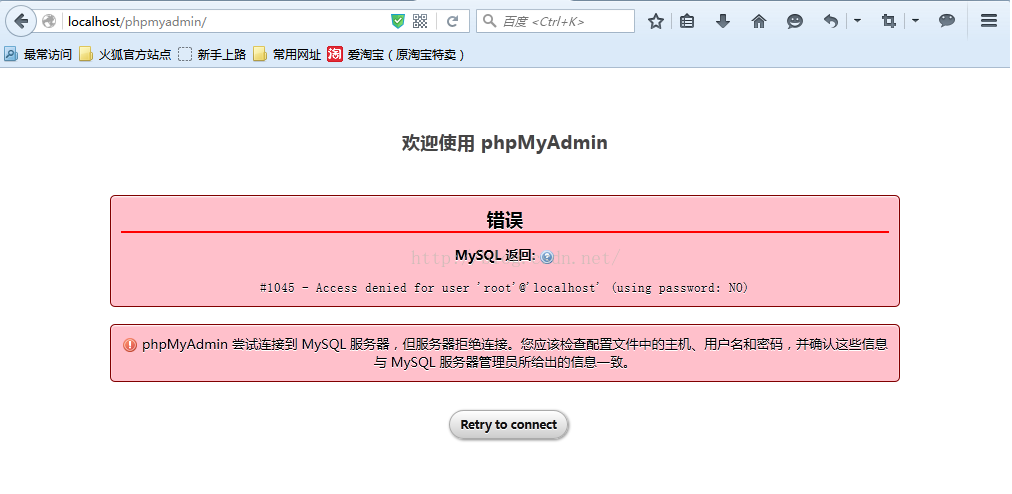Open the 常用网址 bookmark folder

pyautogui.click(x=287, y=55)
